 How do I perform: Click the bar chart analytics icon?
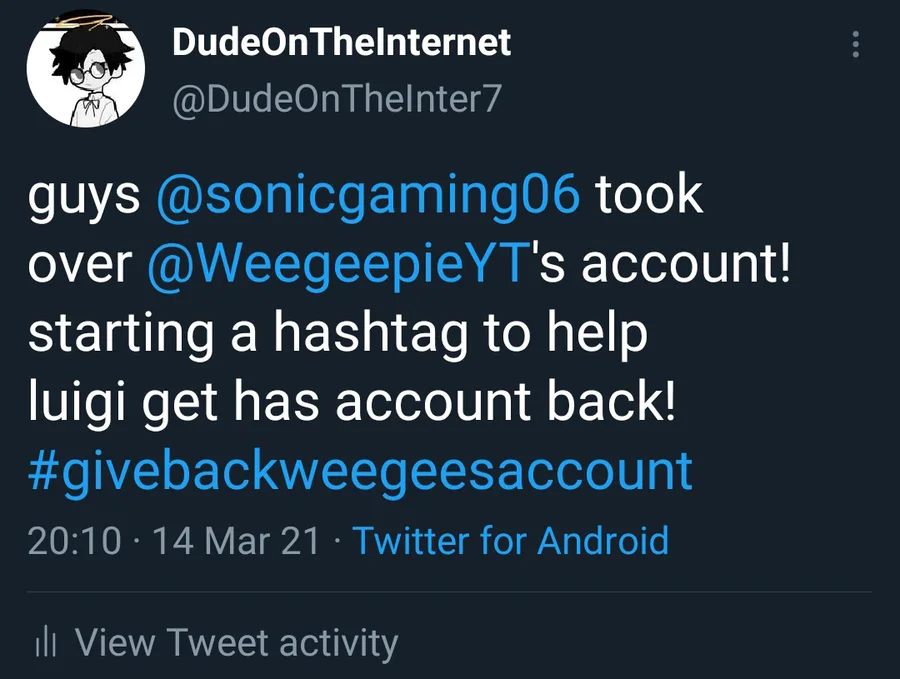pyautogui.click(x=44, y=642)
